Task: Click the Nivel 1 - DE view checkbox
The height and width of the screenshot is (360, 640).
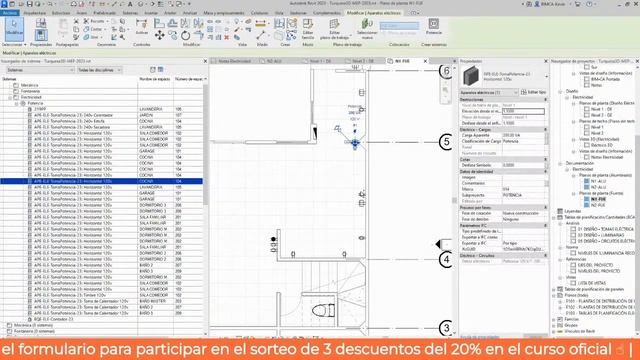Action: point(587,109)
